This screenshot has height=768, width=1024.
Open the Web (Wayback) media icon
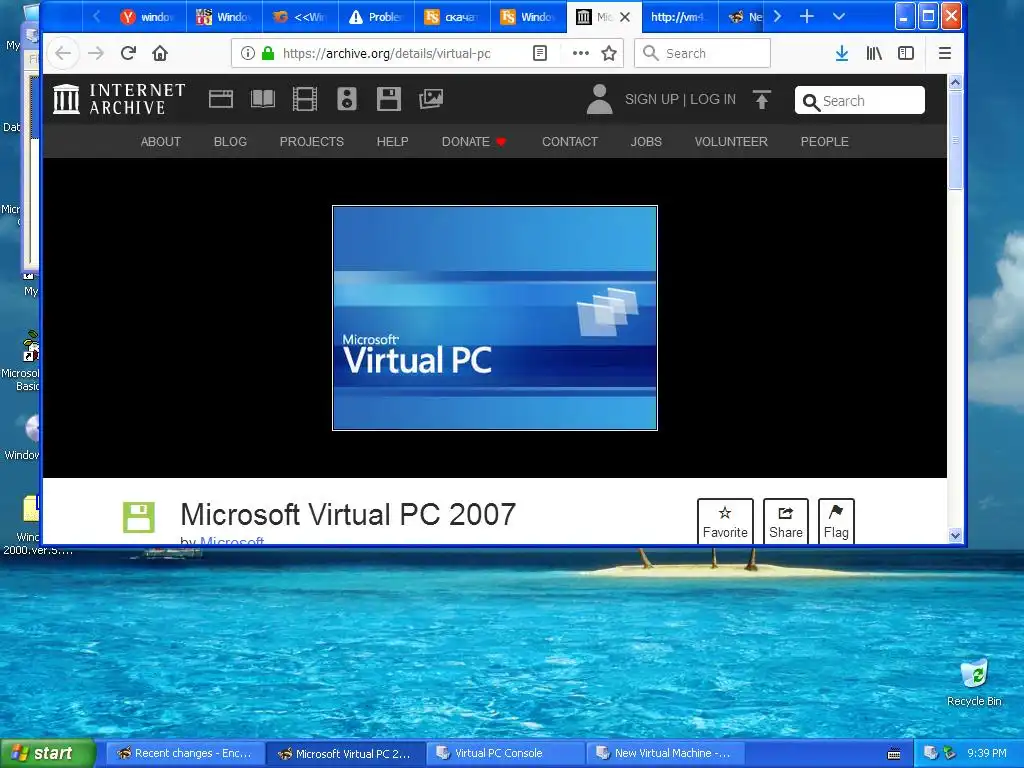[x=221, y=99]
